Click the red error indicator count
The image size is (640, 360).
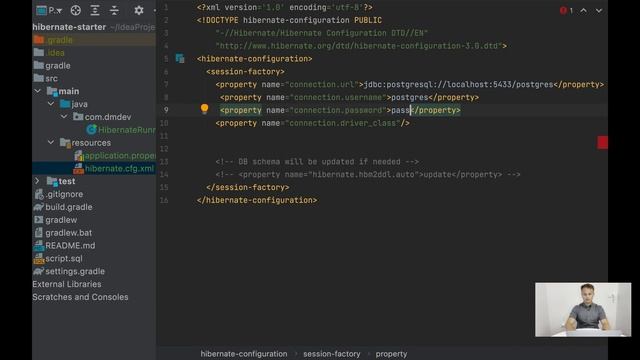coord(567,11)
